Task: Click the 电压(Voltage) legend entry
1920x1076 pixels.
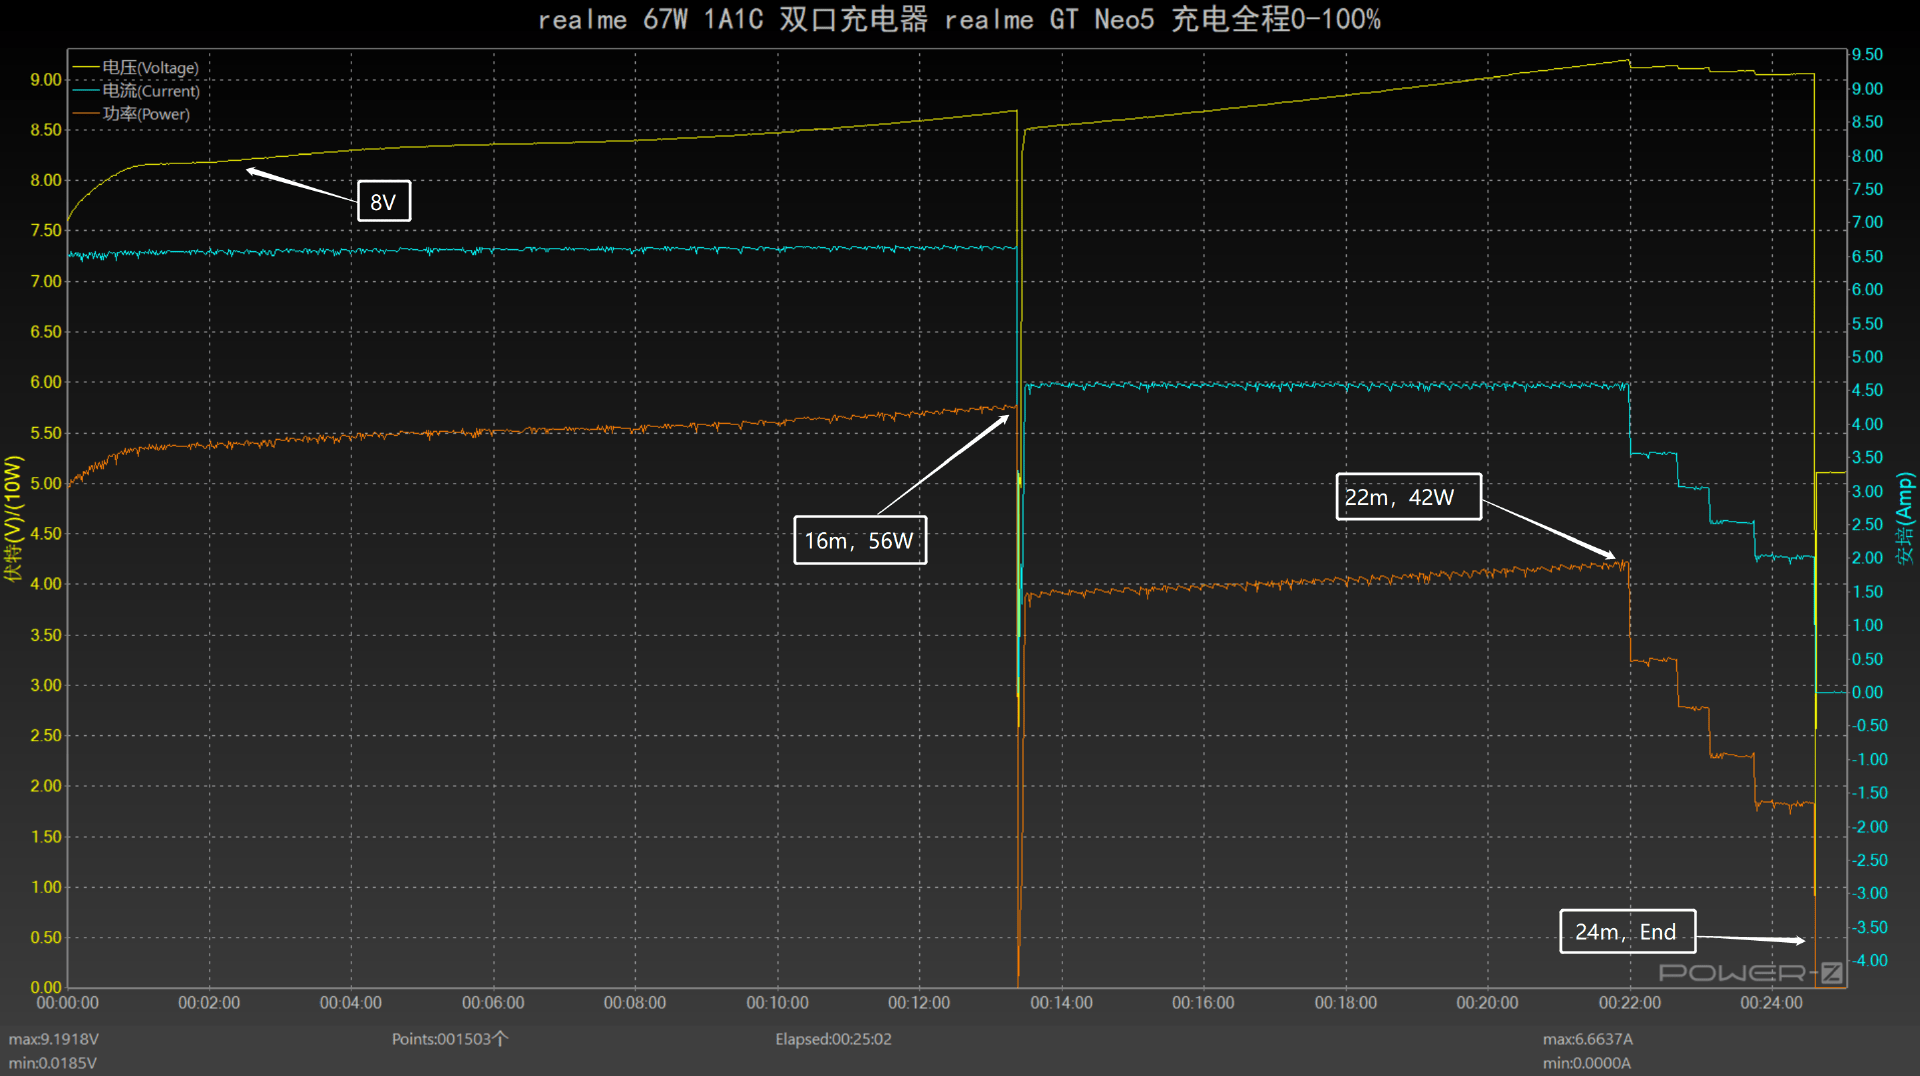Action: coord(136,68)
